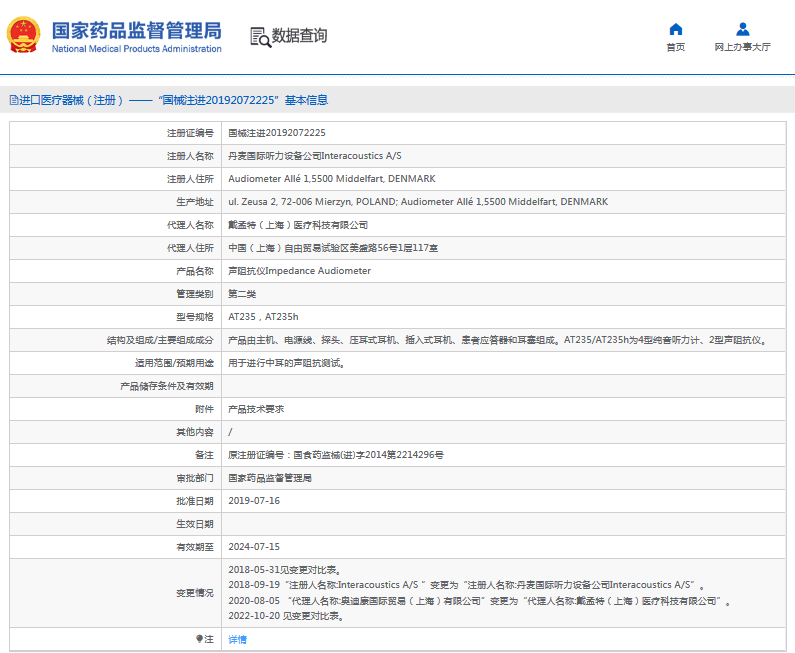Click the data query magnifier document icon
The width and height of the screenshot is (795, 653).
[x=261, y=37]
